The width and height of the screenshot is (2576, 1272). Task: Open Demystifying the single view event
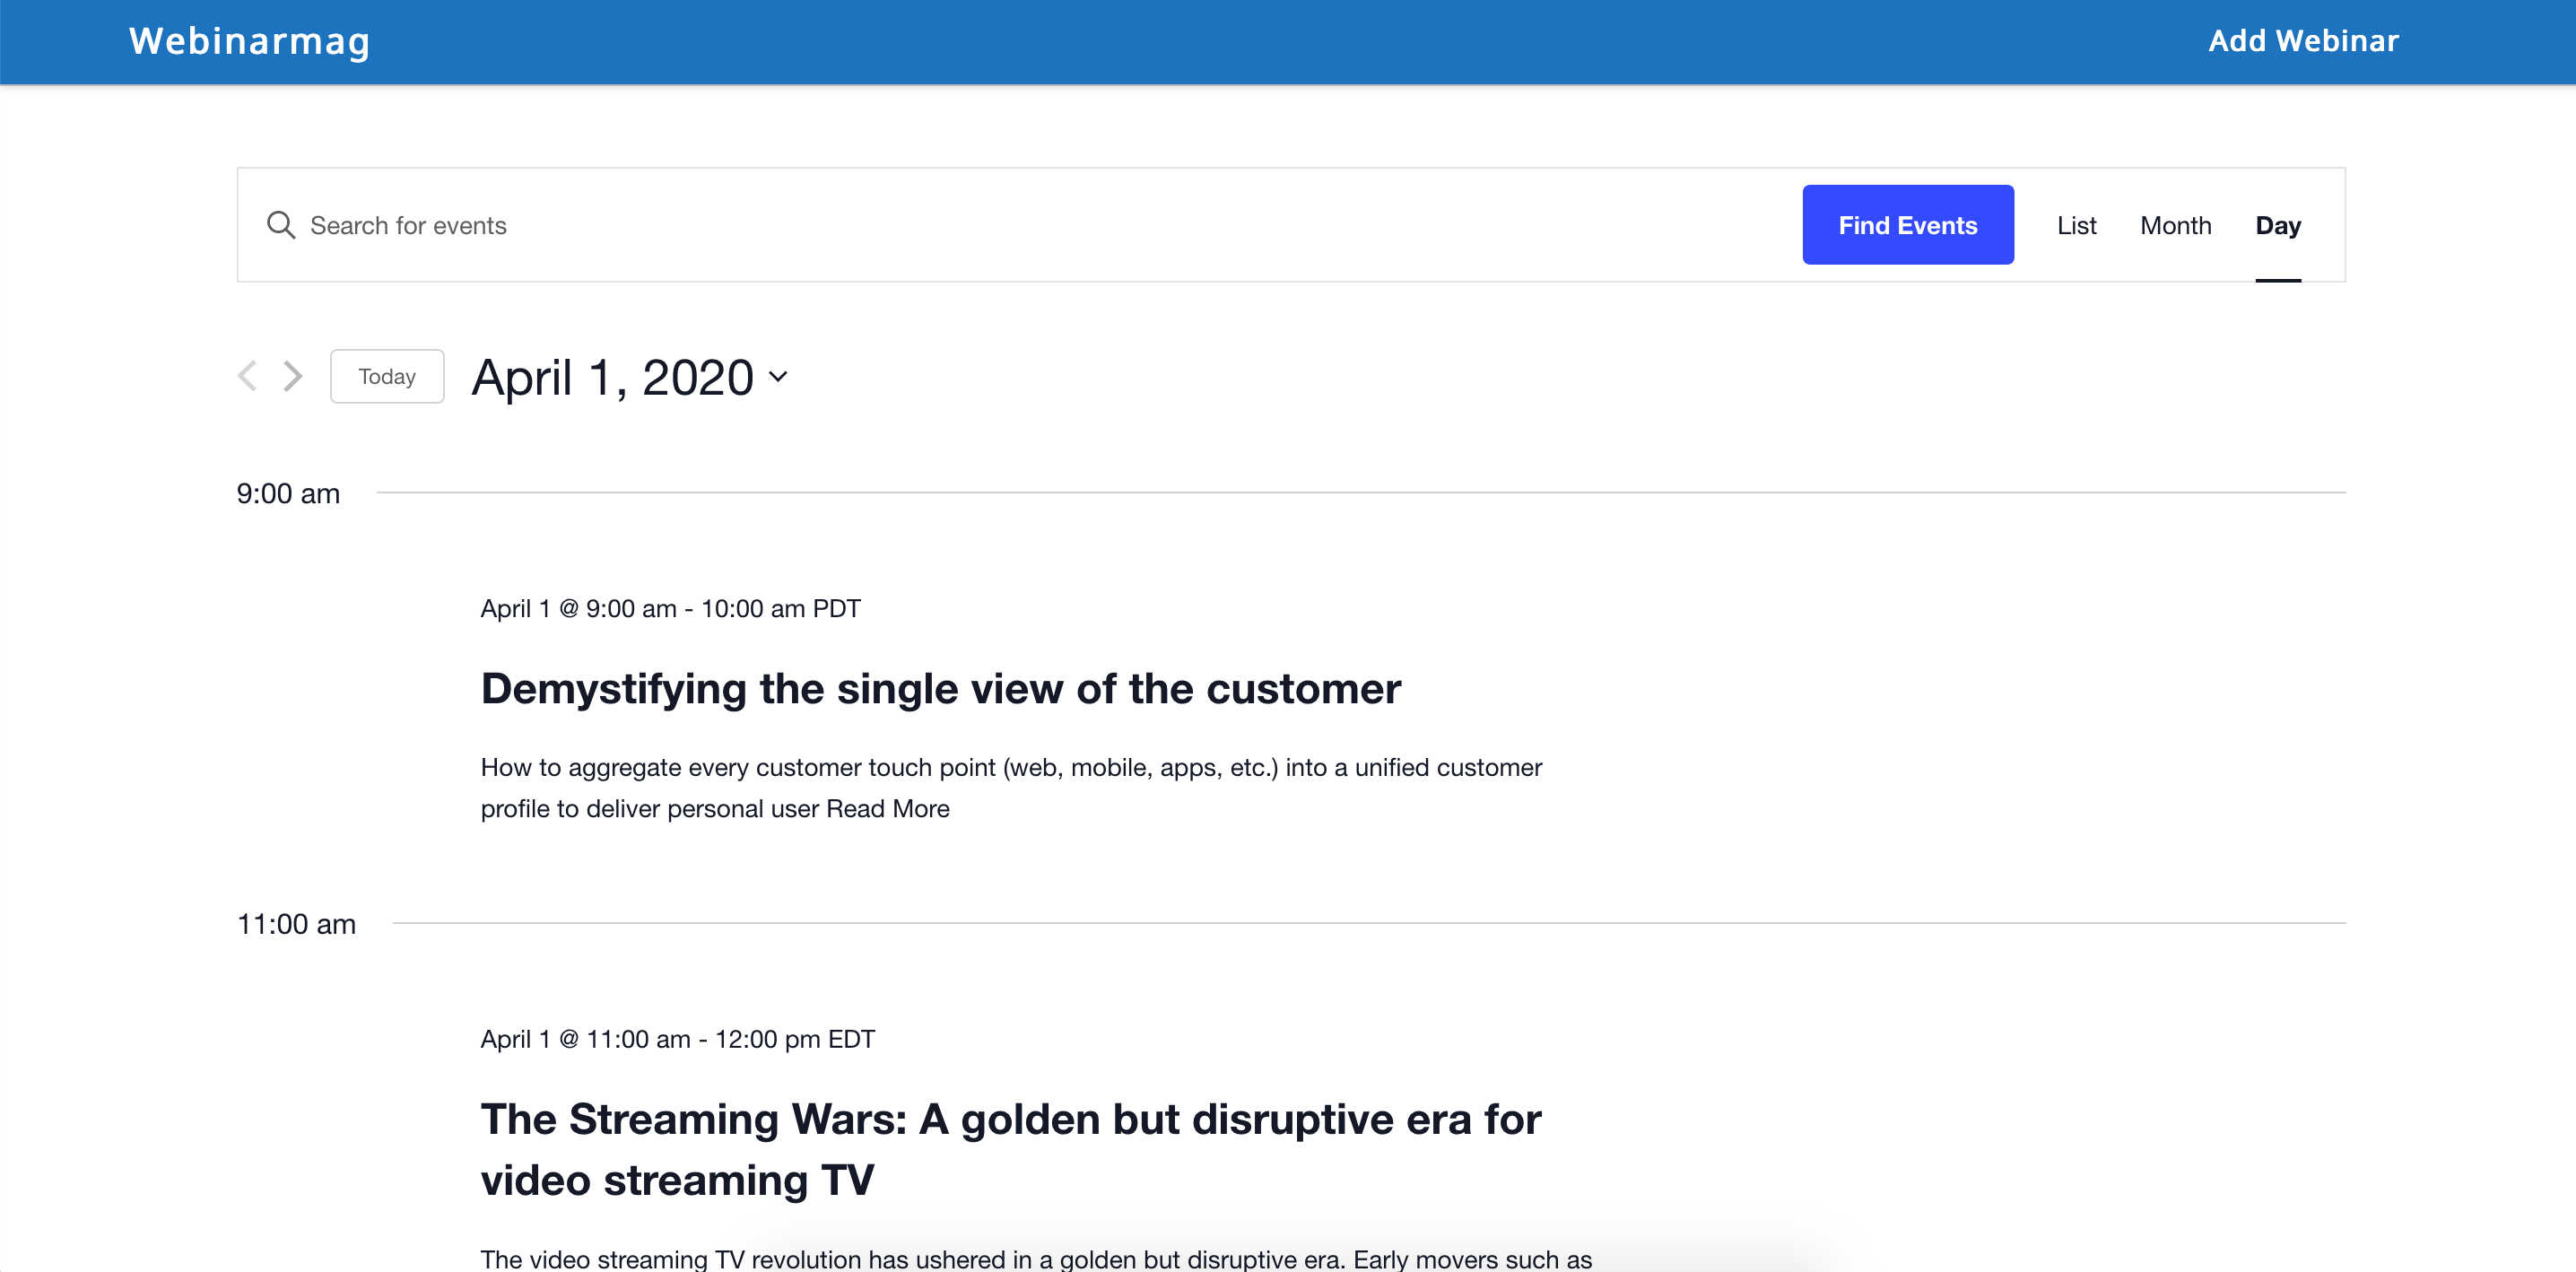(x=940, y=689)
